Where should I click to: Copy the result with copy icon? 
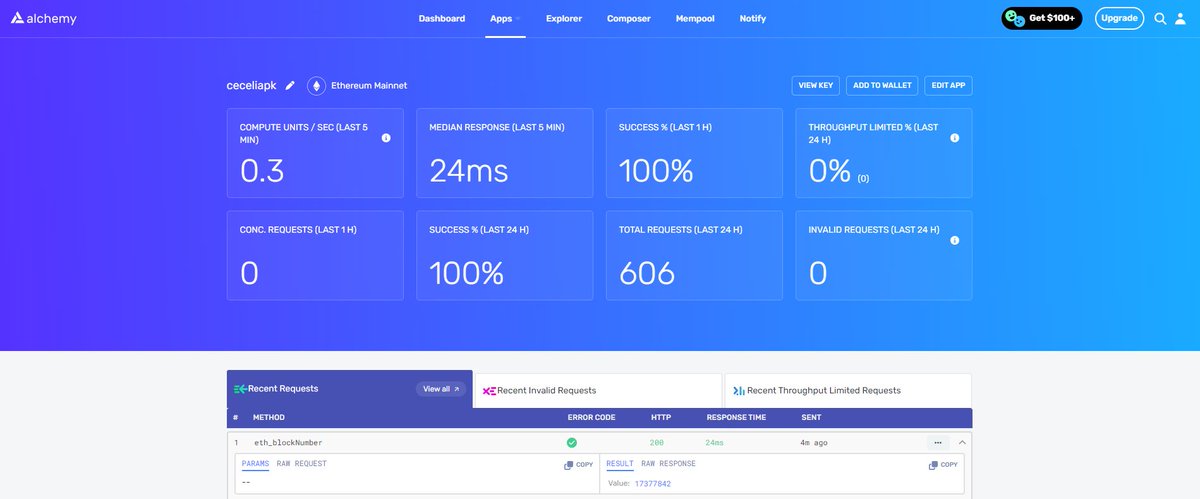pos(933,465)
